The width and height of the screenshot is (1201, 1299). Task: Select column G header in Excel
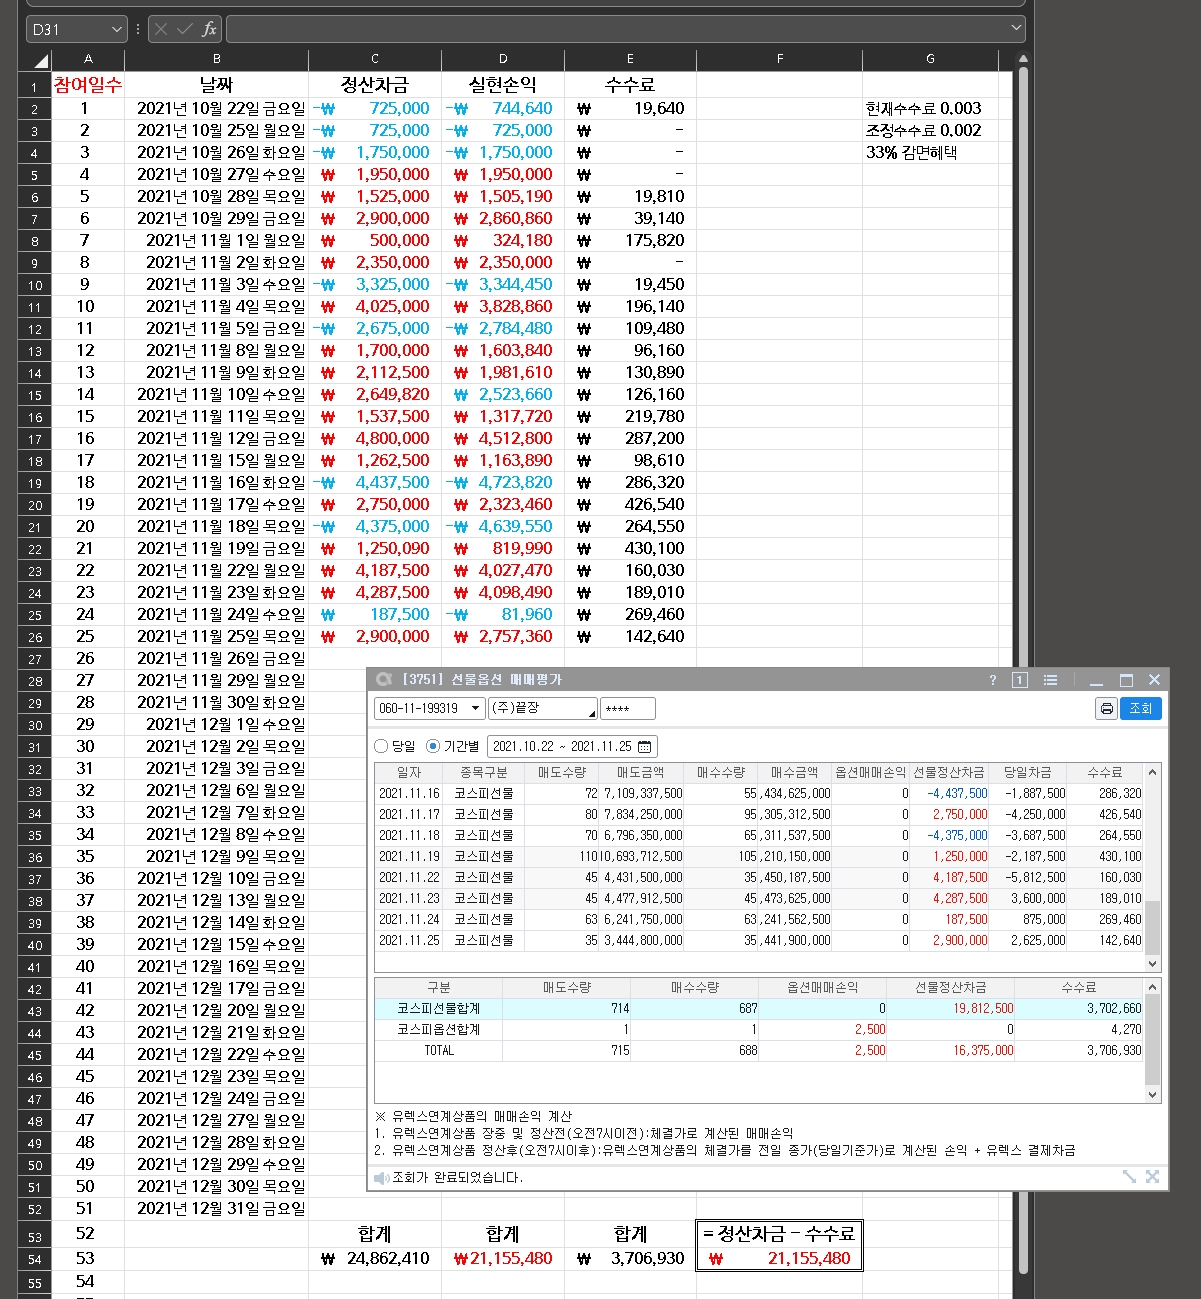(x=931, y=59)
